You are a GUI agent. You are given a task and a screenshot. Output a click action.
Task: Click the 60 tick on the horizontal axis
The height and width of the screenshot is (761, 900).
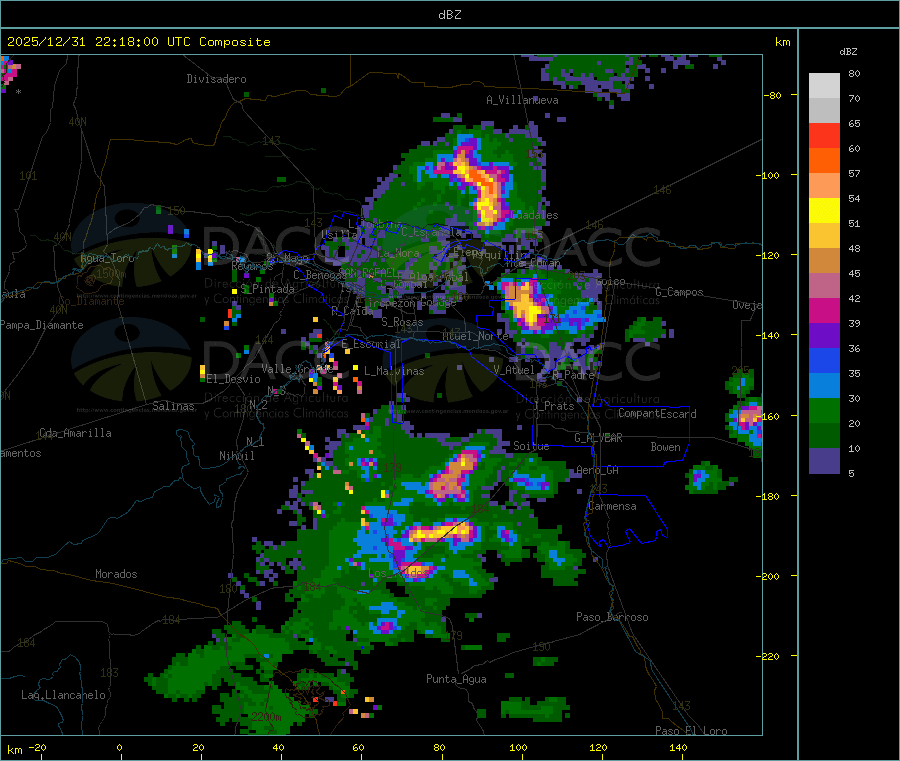tap(358, 747)
